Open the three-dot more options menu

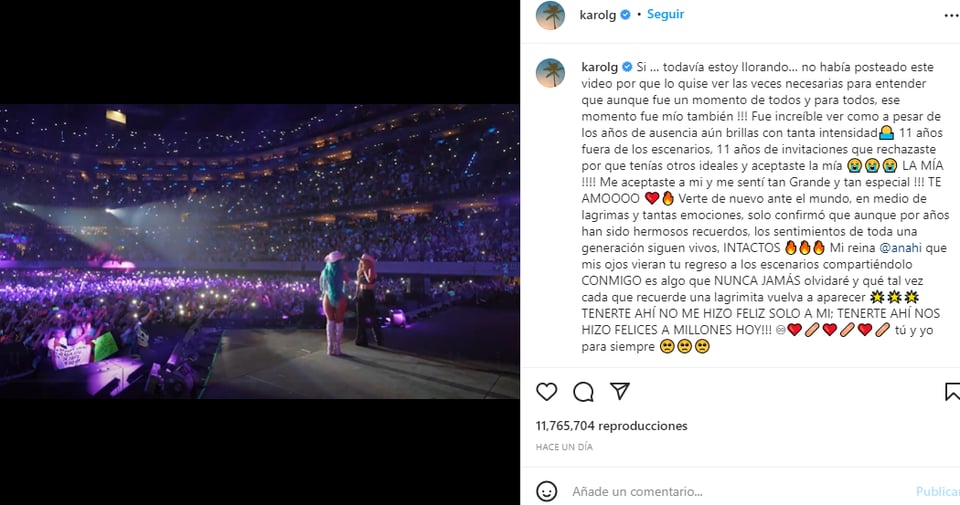(x=952, y=15)
